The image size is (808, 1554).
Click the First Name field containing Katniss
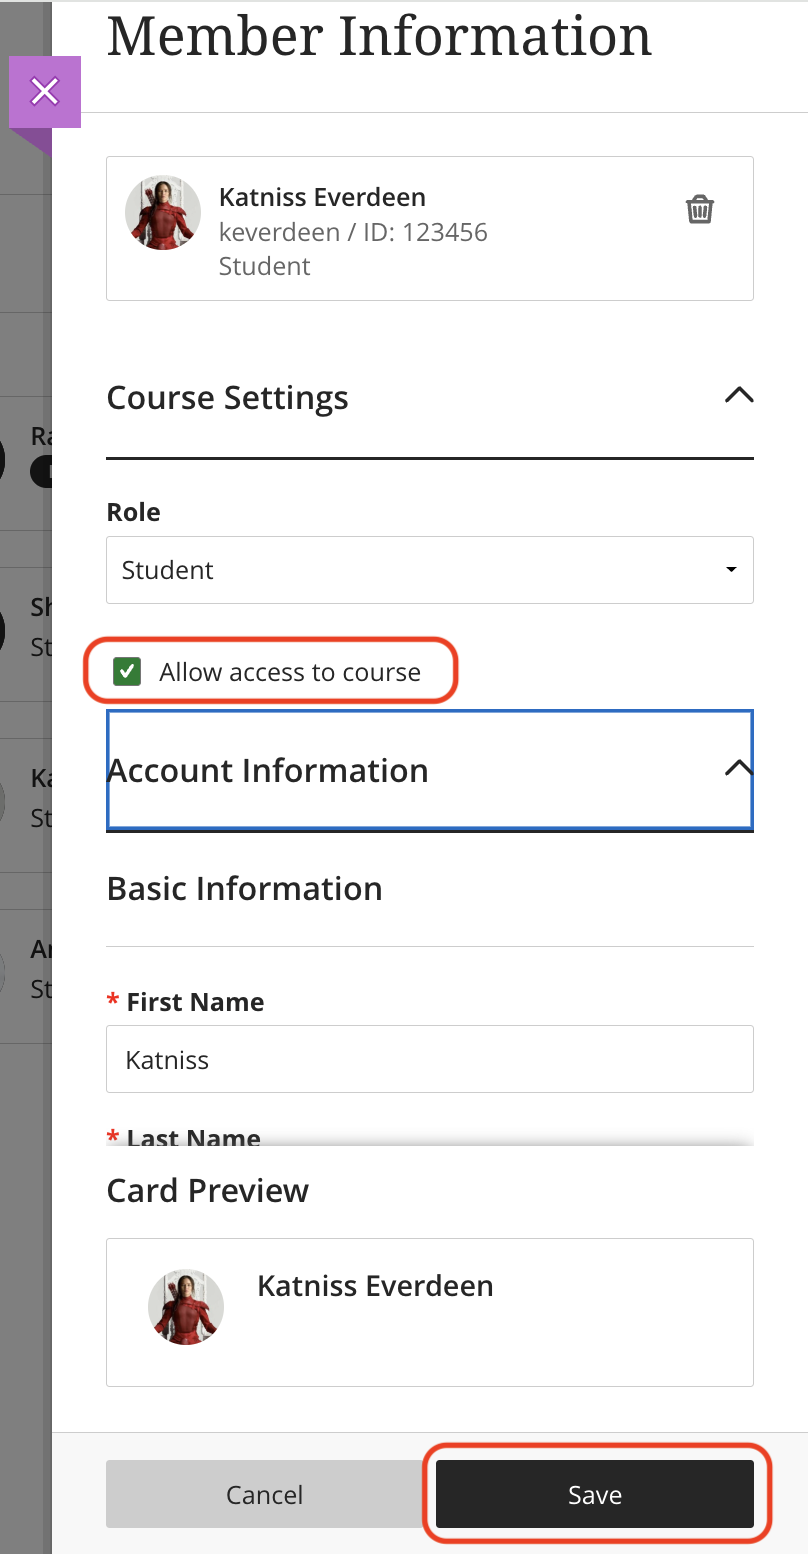429,1059
